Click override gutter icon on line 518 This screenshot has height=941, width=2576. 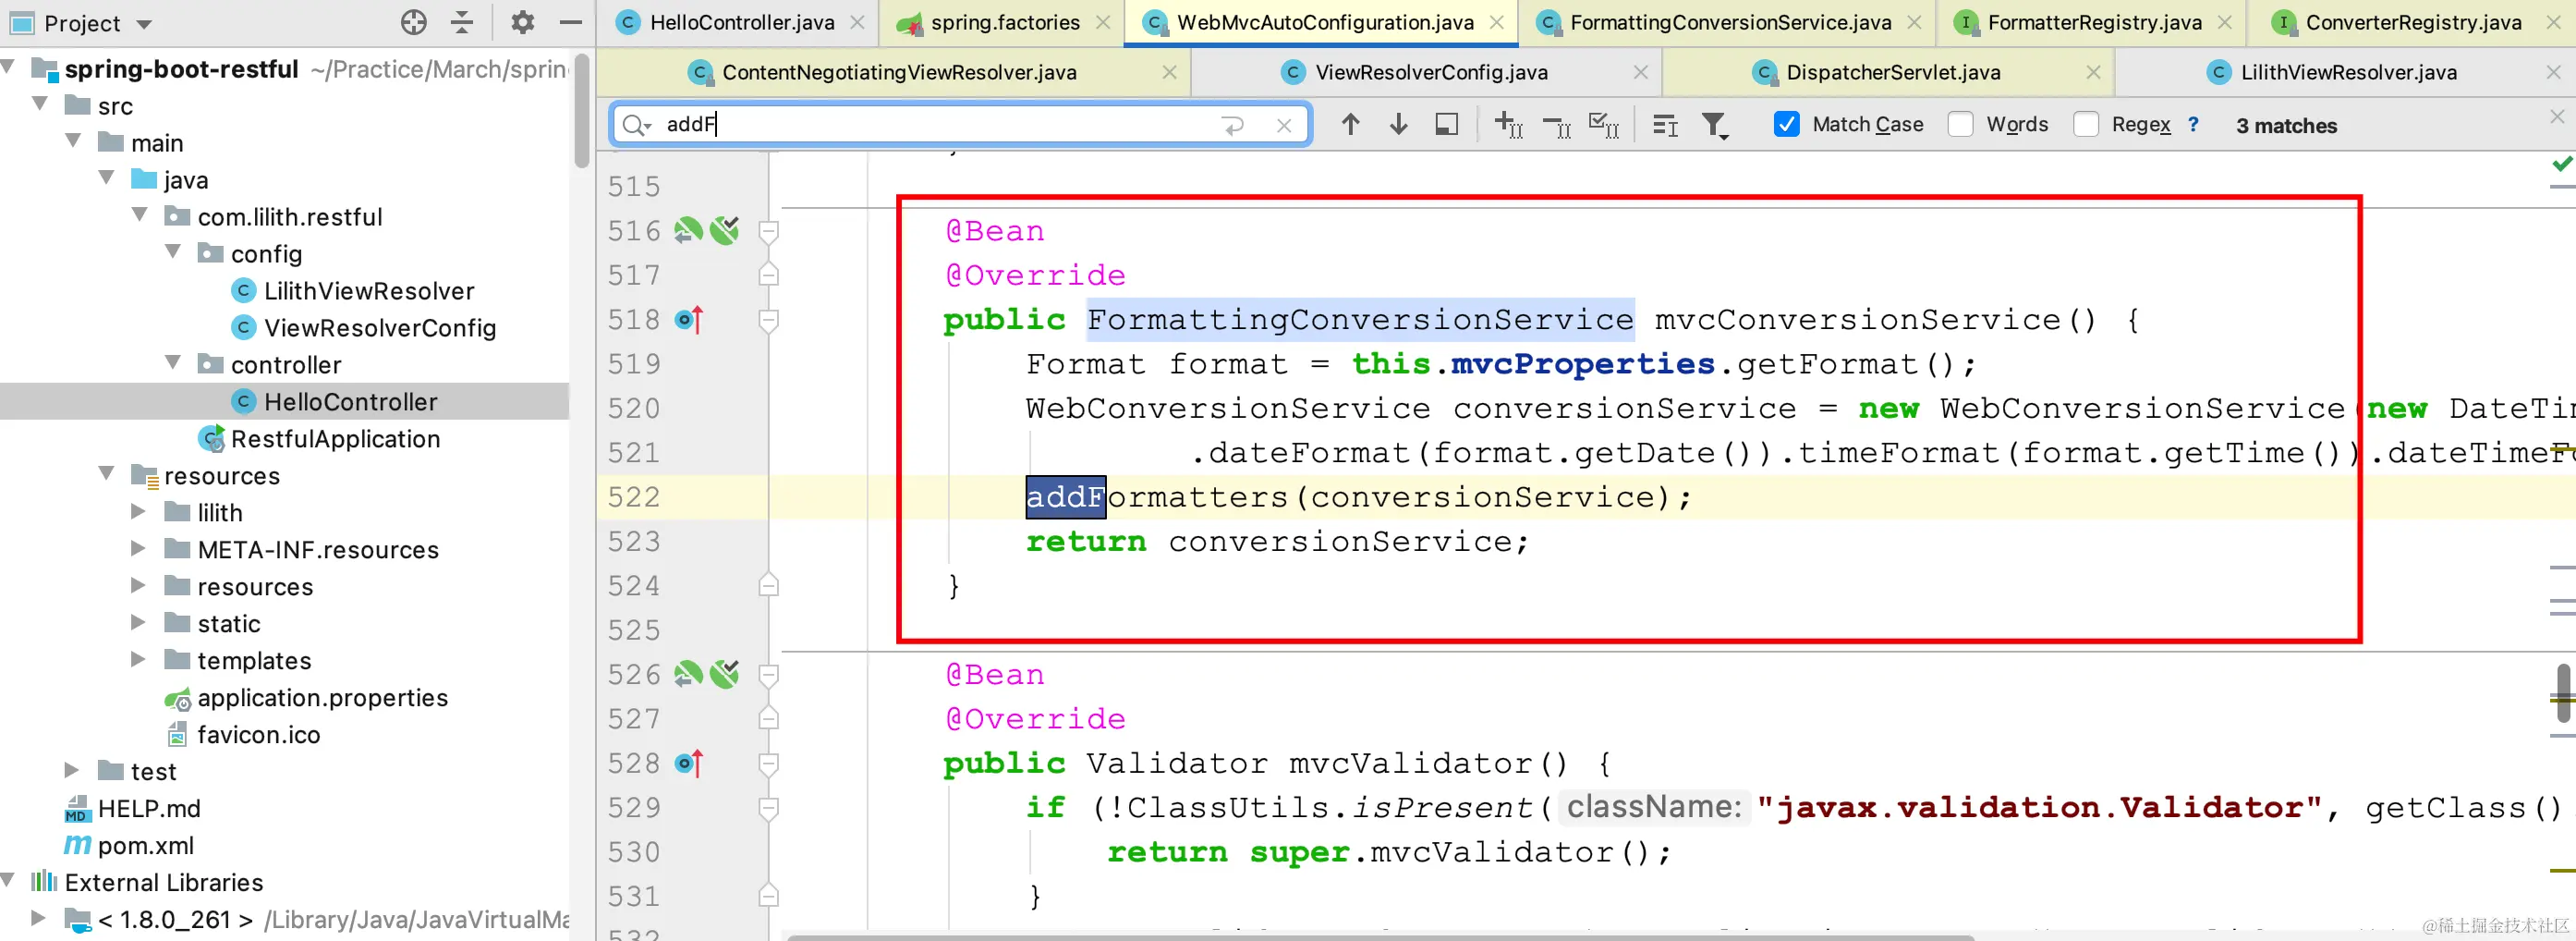tap(689, 320)
